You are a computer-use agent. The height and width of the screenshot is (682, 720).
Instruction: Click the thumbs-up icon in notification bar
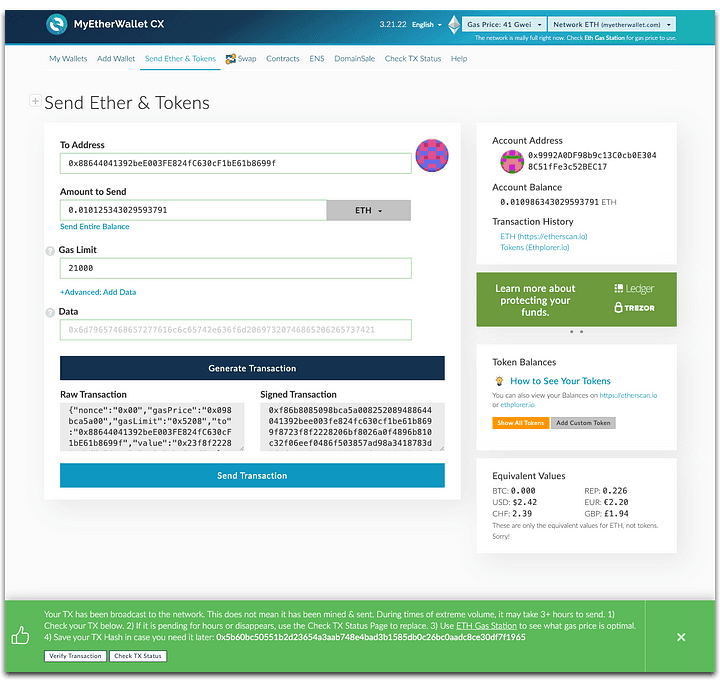pyautogui.click(x=20, y=636)
